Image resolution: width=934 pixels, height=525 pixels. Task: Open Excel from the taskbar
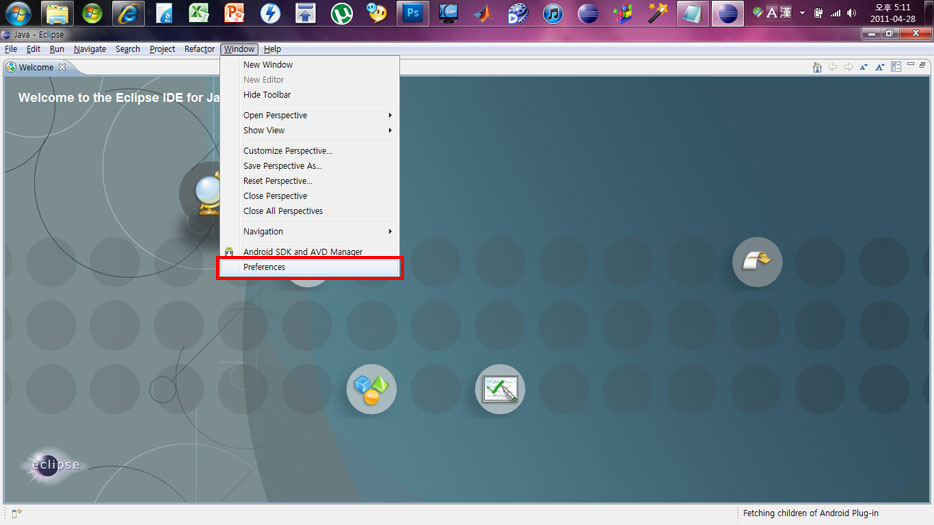(198, 13)
